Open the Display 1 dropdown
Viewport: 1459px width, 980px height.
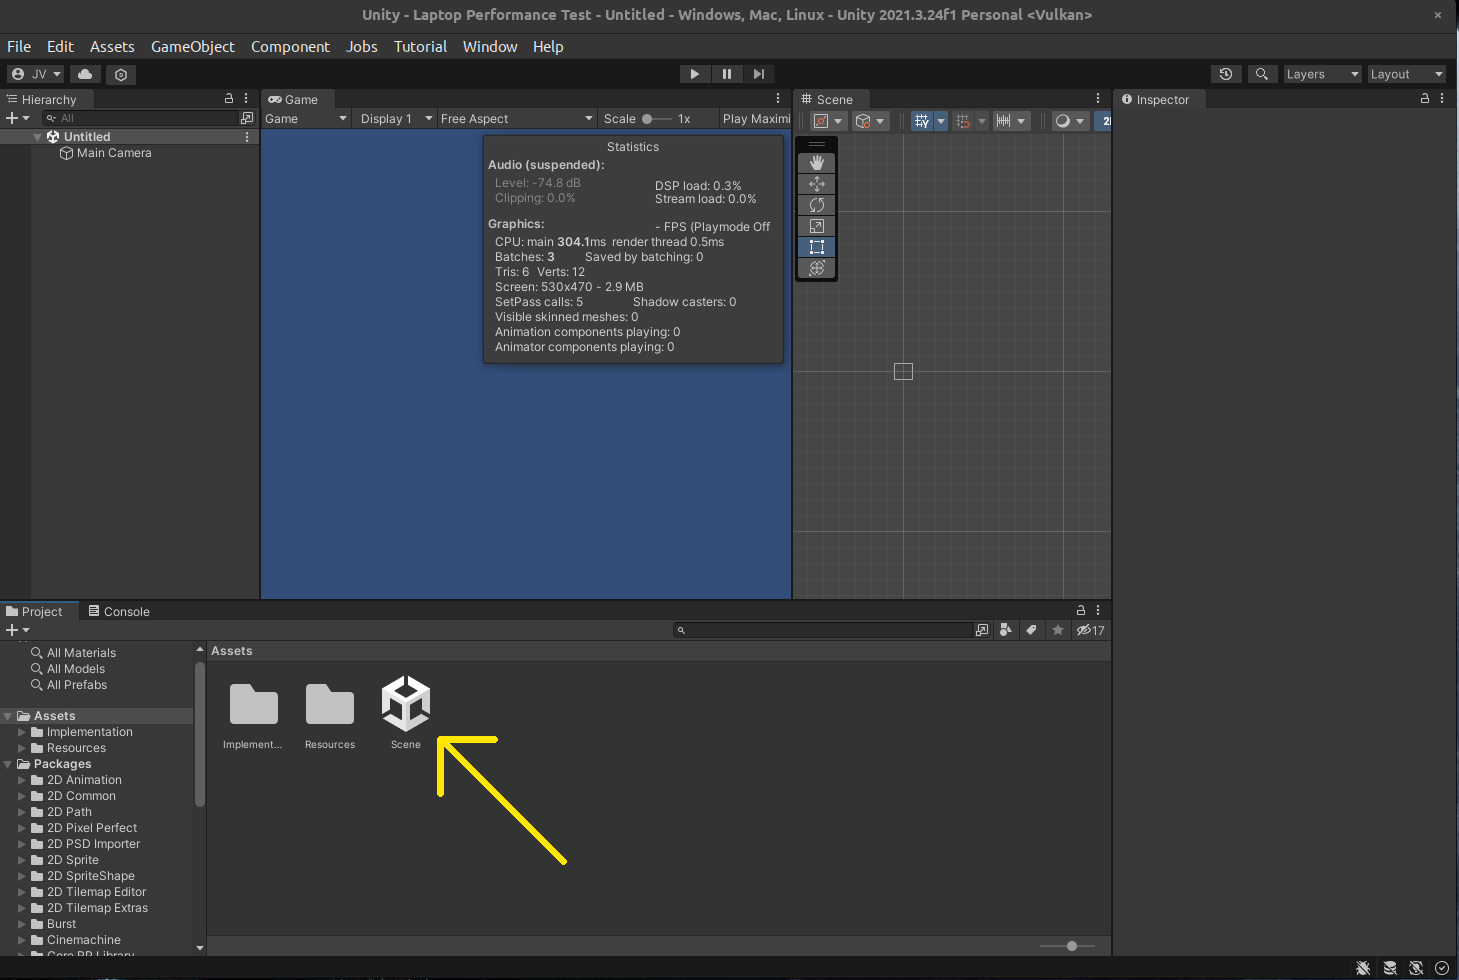pos(396,118)
